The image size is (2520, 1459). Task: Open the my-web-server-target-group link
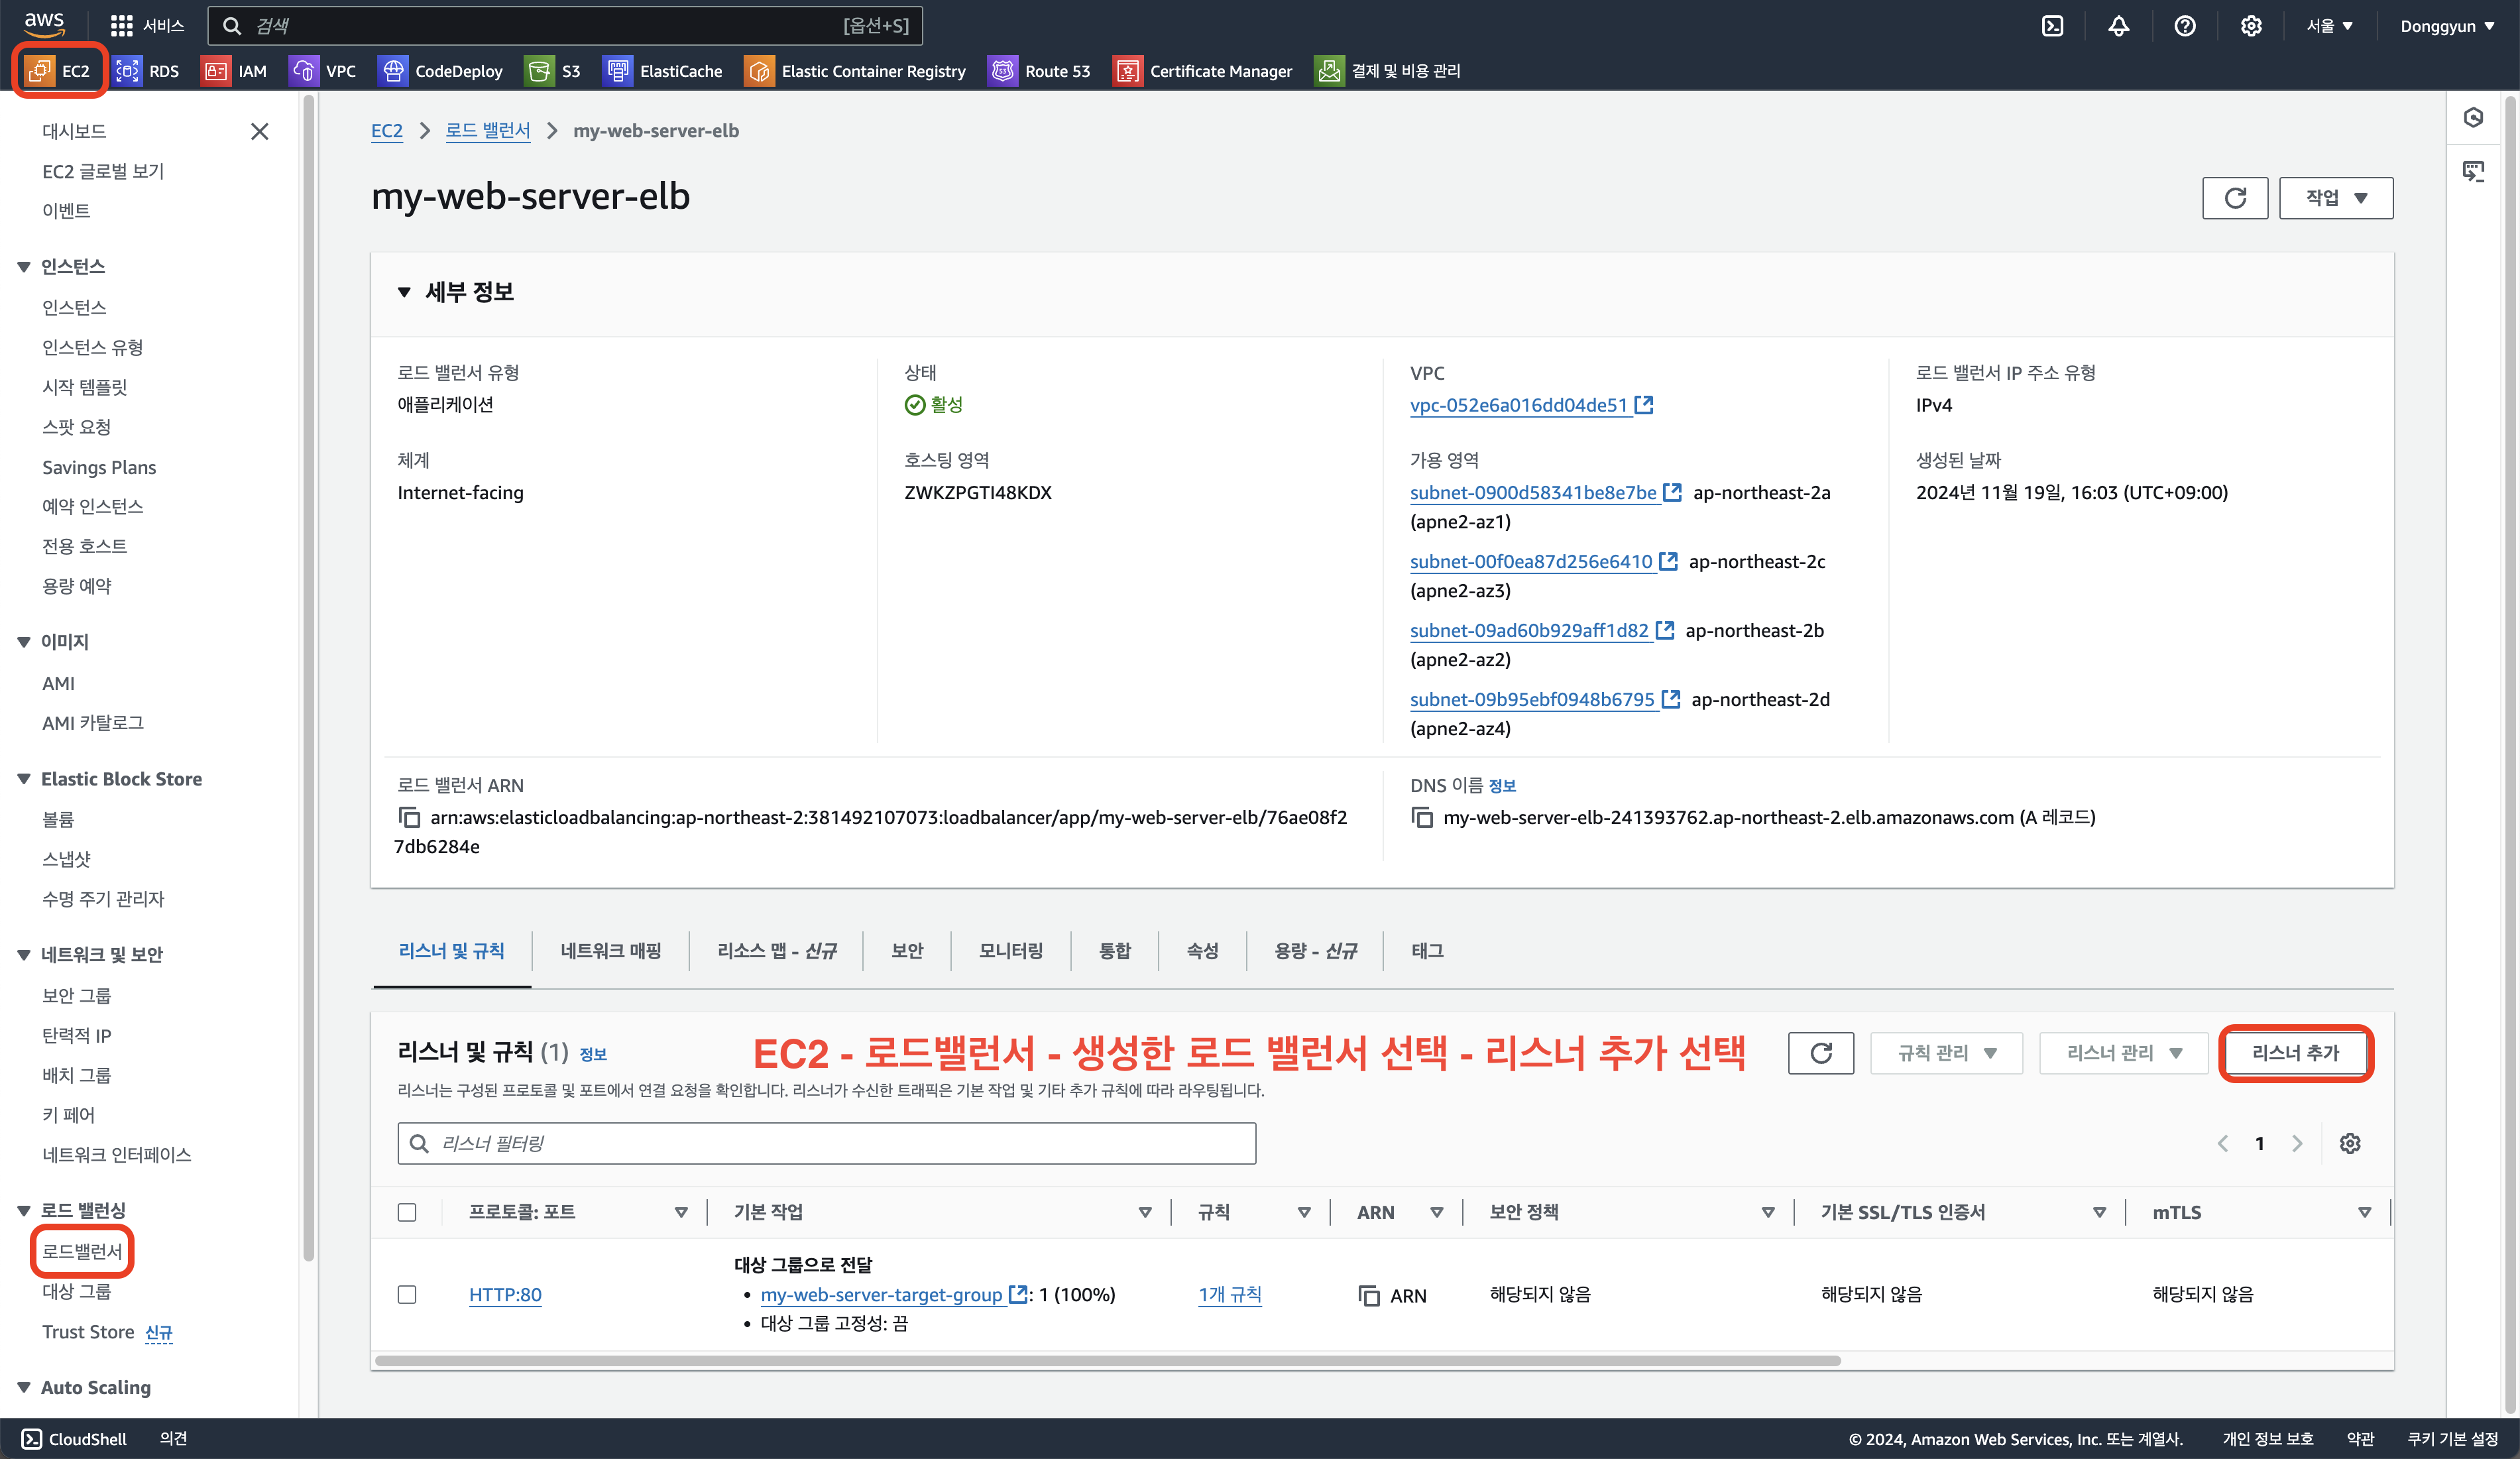click(880, 1294)
